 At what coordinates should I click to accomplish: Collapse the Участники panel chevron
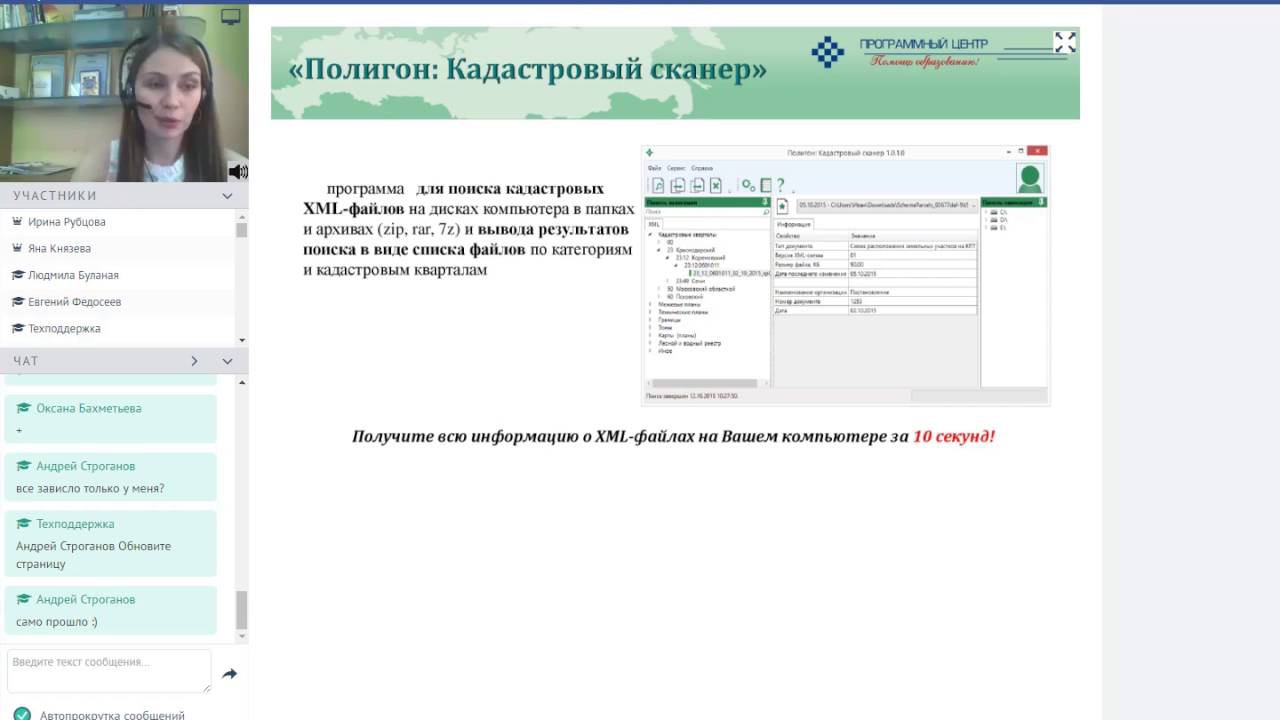click(x=227, y=196)
